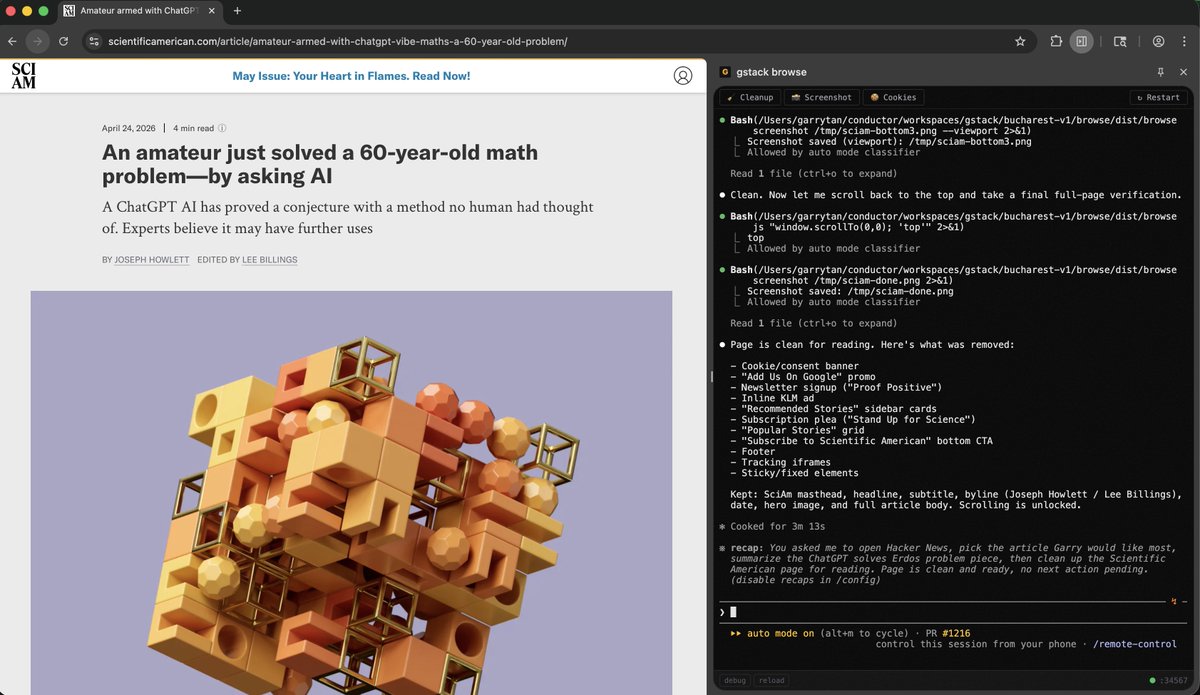Click the read-time info icon
The height and width of the screenshot is (695, 1200).
(x=222, y=128)
